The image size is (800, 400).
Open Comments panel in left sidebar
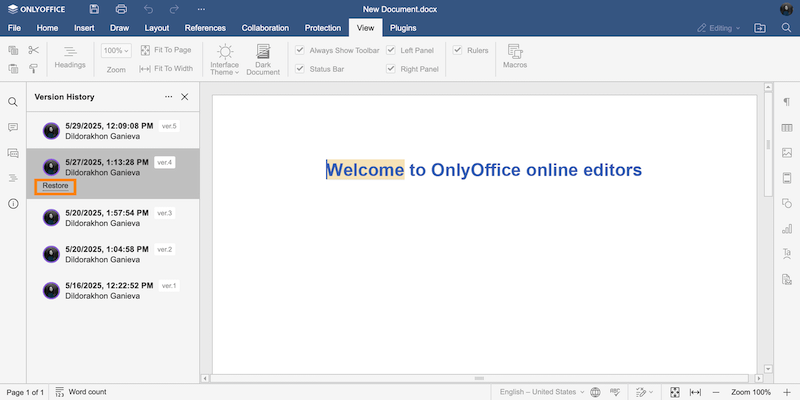pyautogui.click(x=13, y=128)
